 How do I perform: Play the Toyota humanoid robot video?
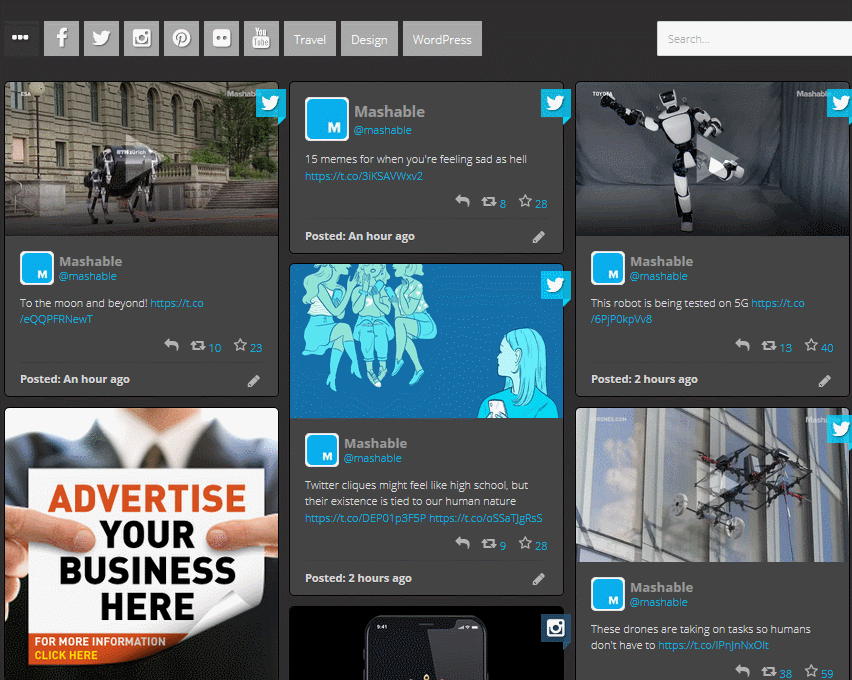(712, 159)
